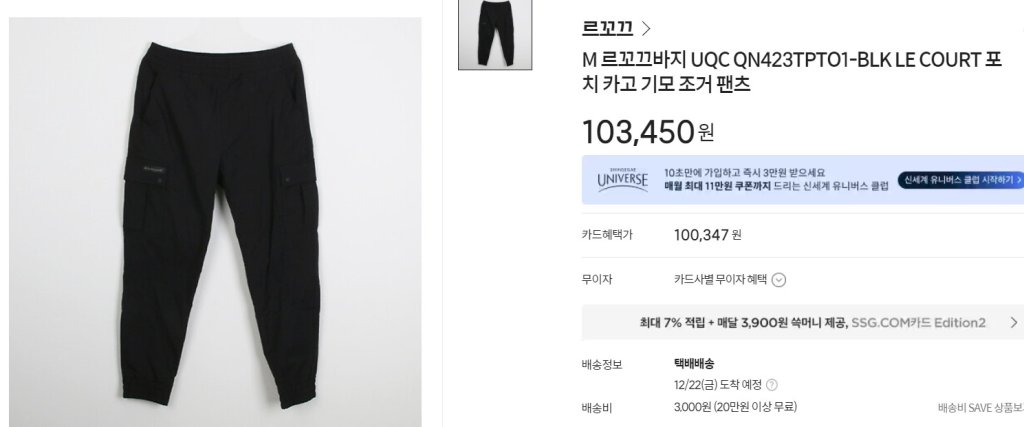Click the chevron beside the 르꼬끄 brand name

point(646,28)
